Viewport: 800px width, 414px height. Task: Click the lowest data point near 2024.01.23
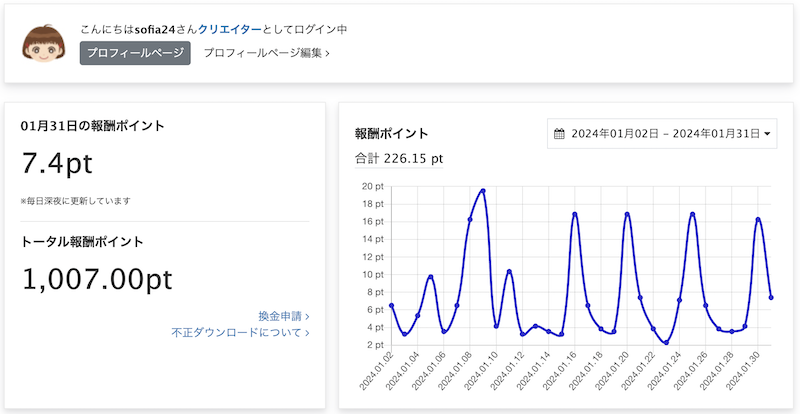(x=666, y=343)
